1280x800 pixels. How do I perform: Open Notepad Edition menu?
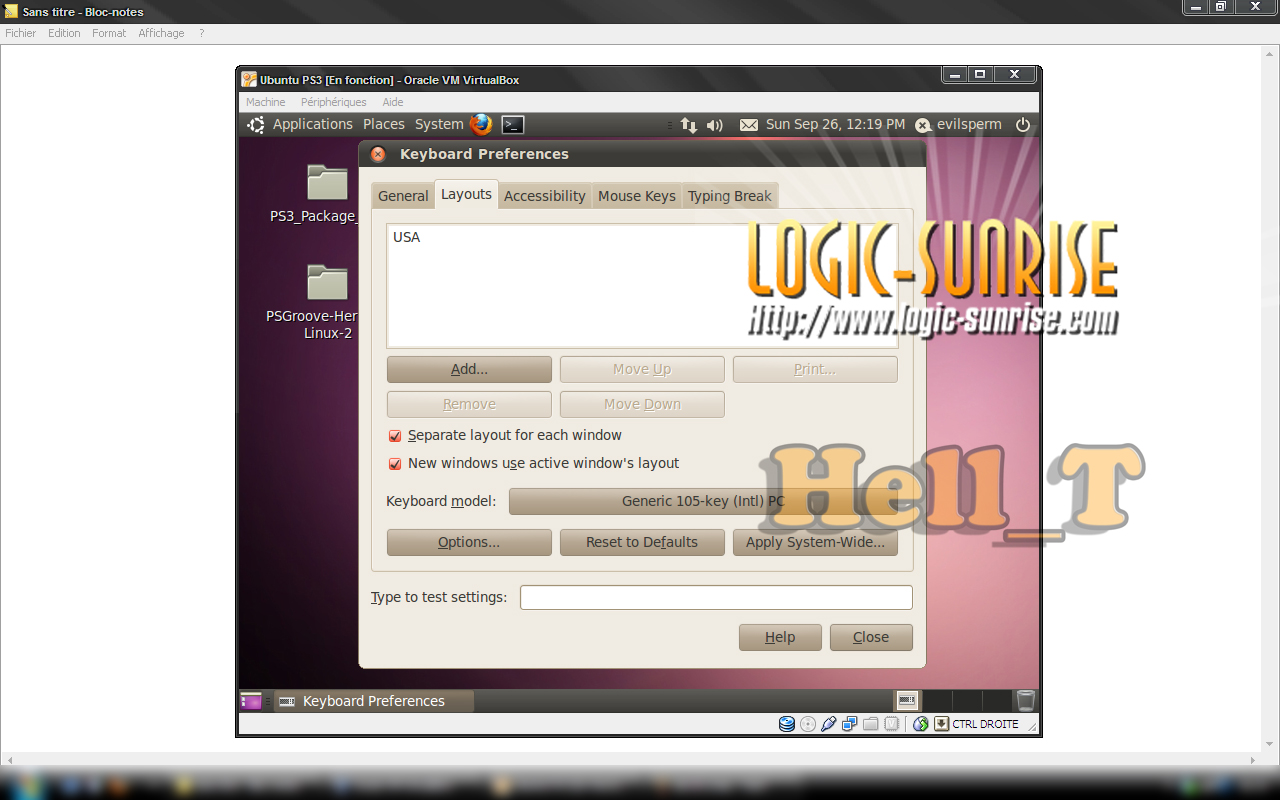64,33
